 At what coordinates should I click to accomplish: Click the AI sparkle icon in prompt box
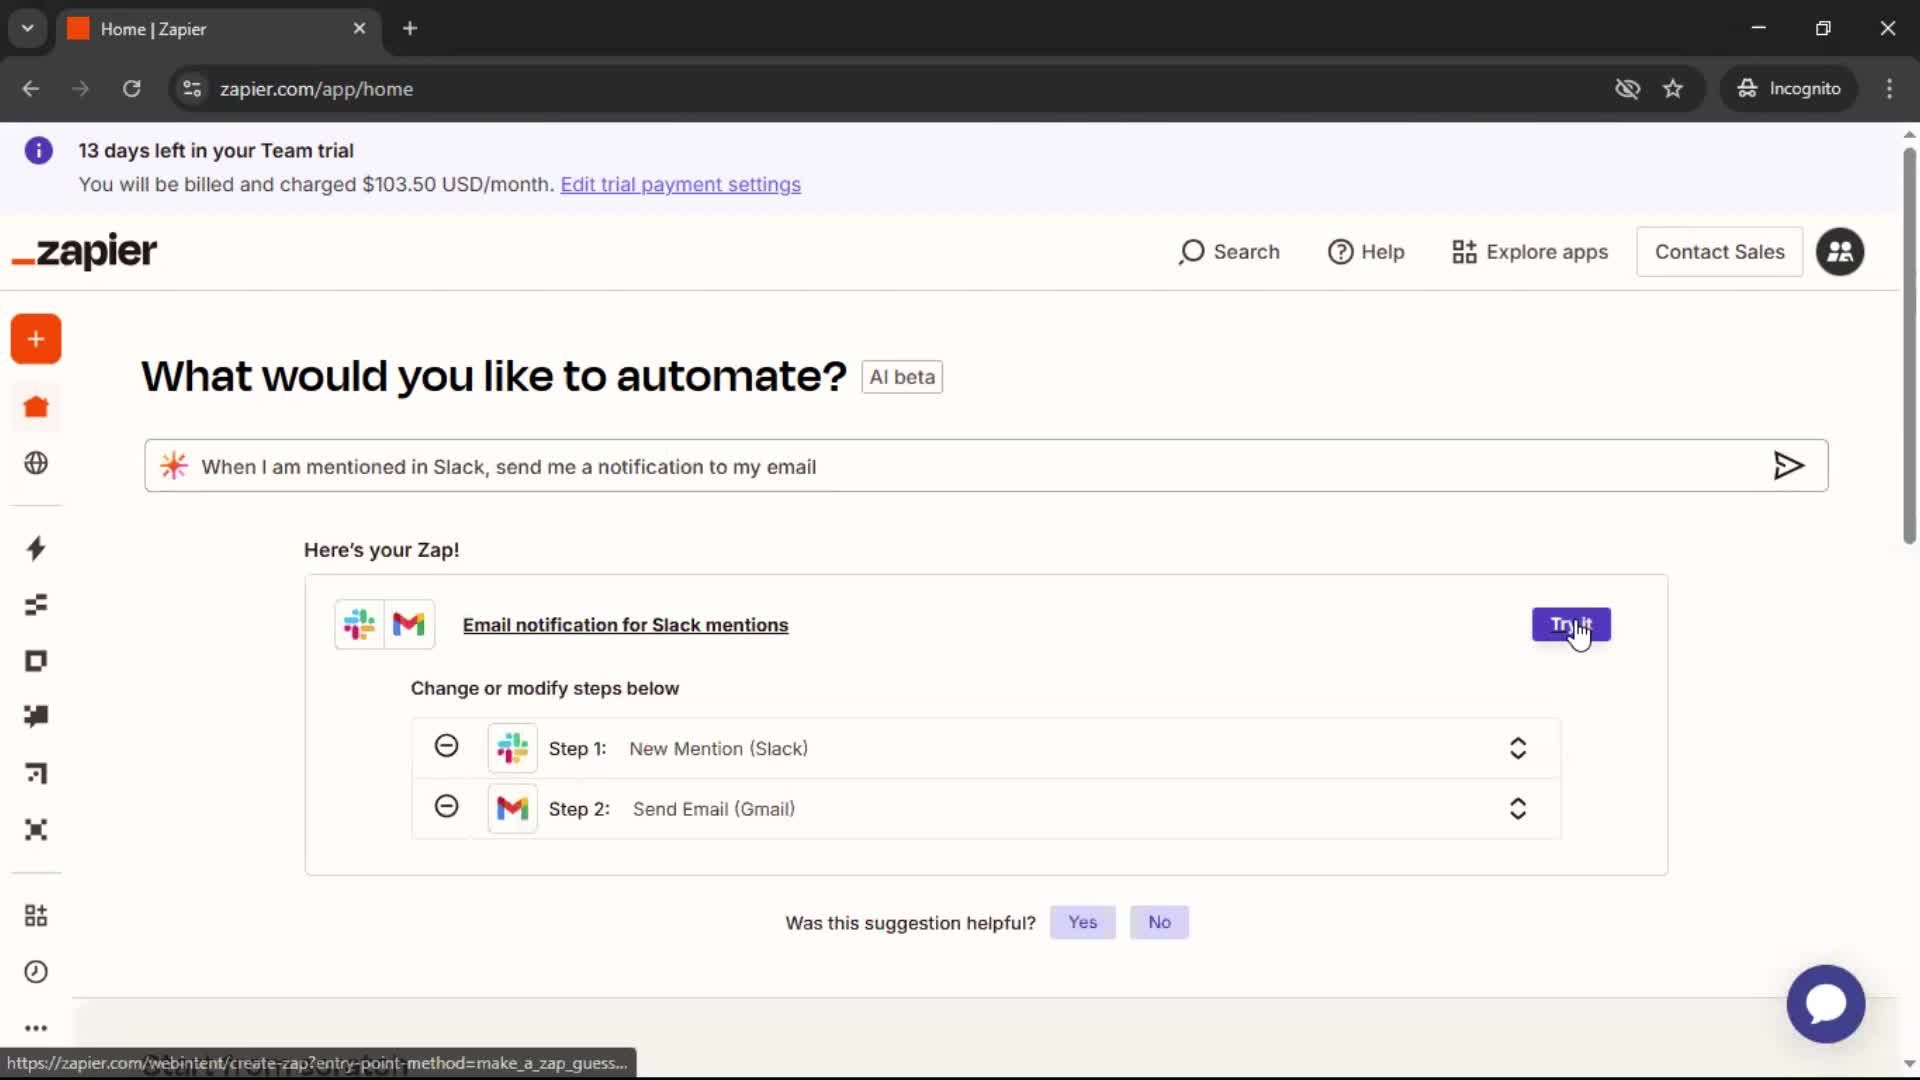[174, 466]
